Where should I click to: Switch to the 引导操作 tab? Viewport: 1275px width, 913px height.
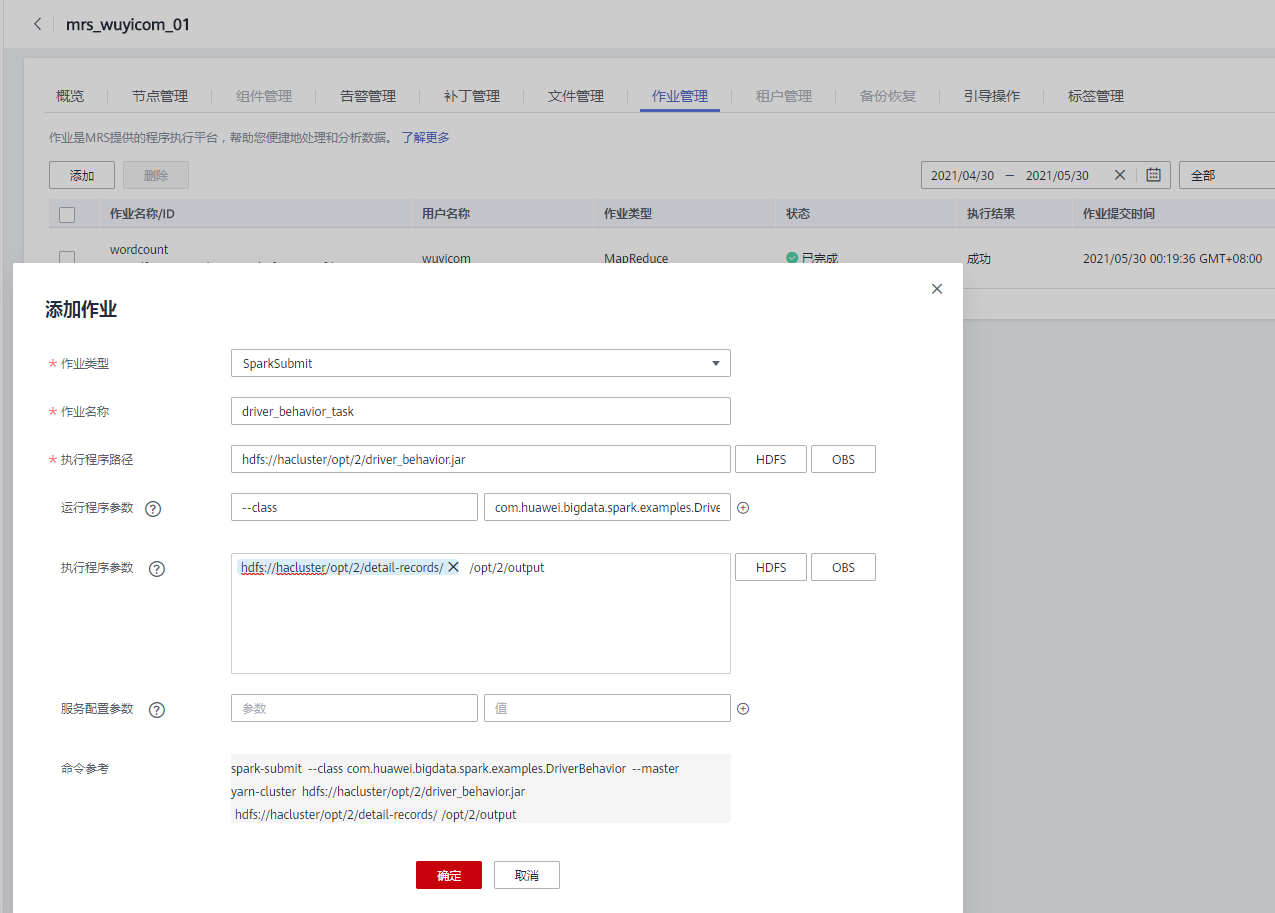(x=992, y=96)
